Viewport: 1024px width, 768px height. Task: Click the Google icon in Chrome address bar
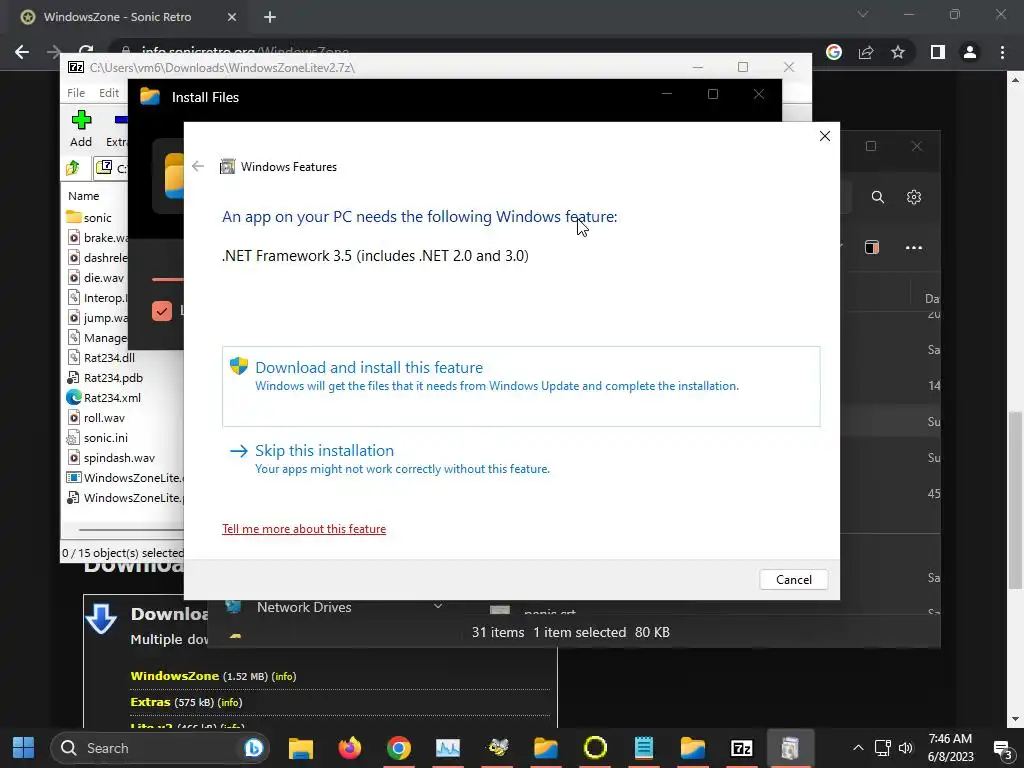pos(834,52)
